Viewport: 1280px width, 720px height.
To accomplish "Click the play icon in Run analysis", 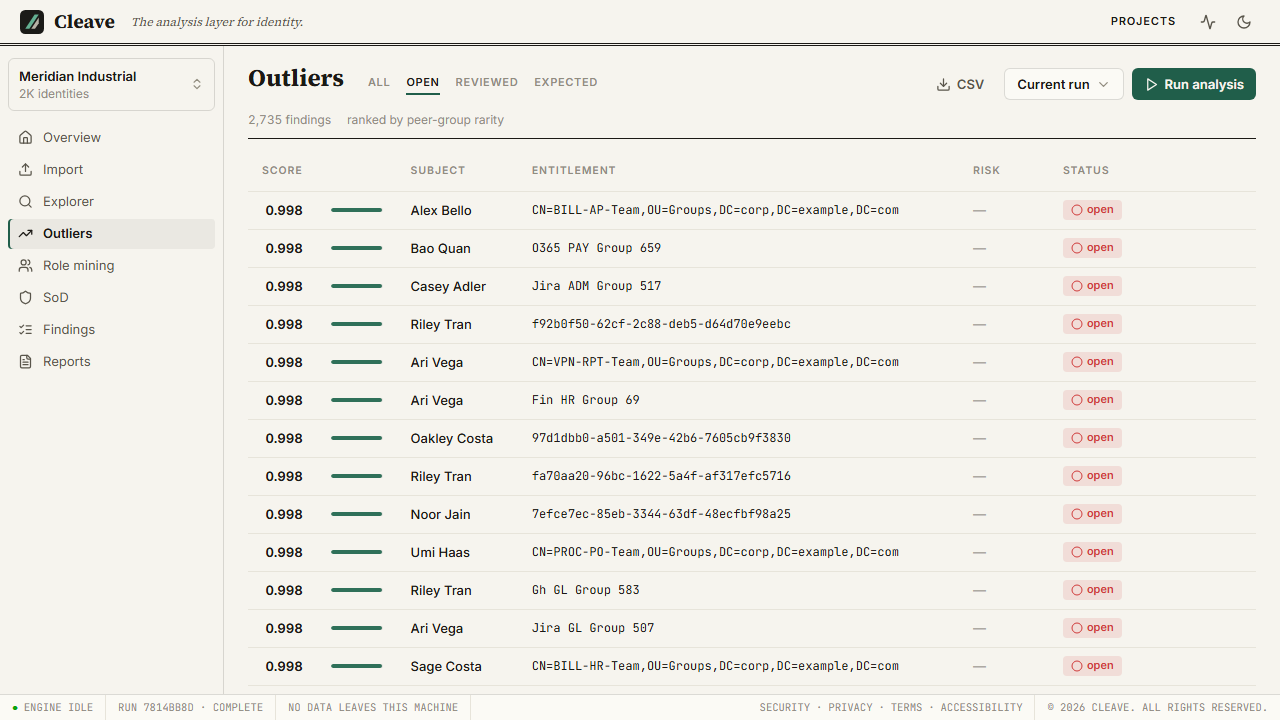I will pos(1151,85).
